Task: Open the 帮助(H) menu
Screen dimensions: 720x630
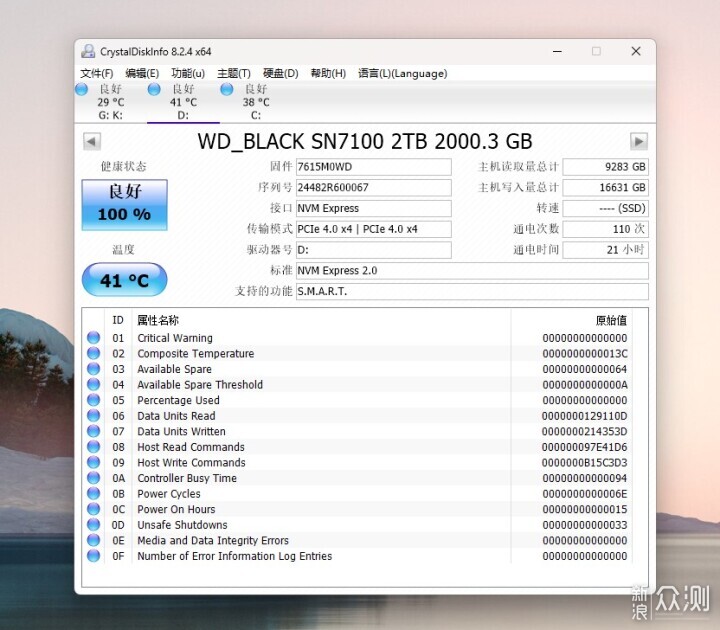Action: coord(328,73)
